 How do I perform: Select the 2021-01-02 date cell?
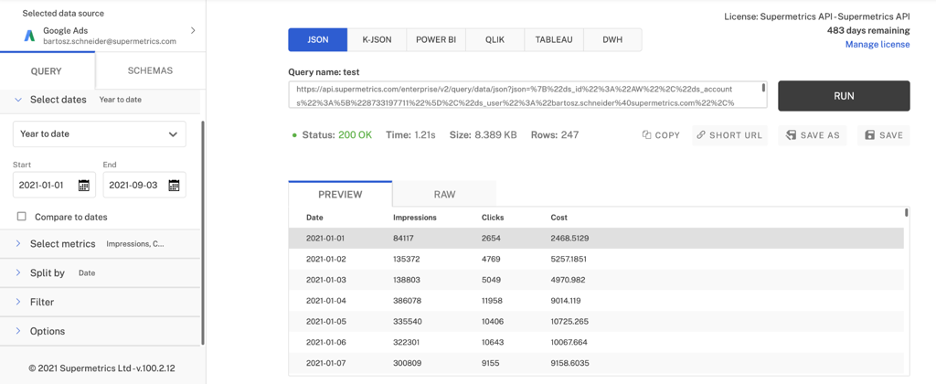pyautogui.click(x=326, y=259)
